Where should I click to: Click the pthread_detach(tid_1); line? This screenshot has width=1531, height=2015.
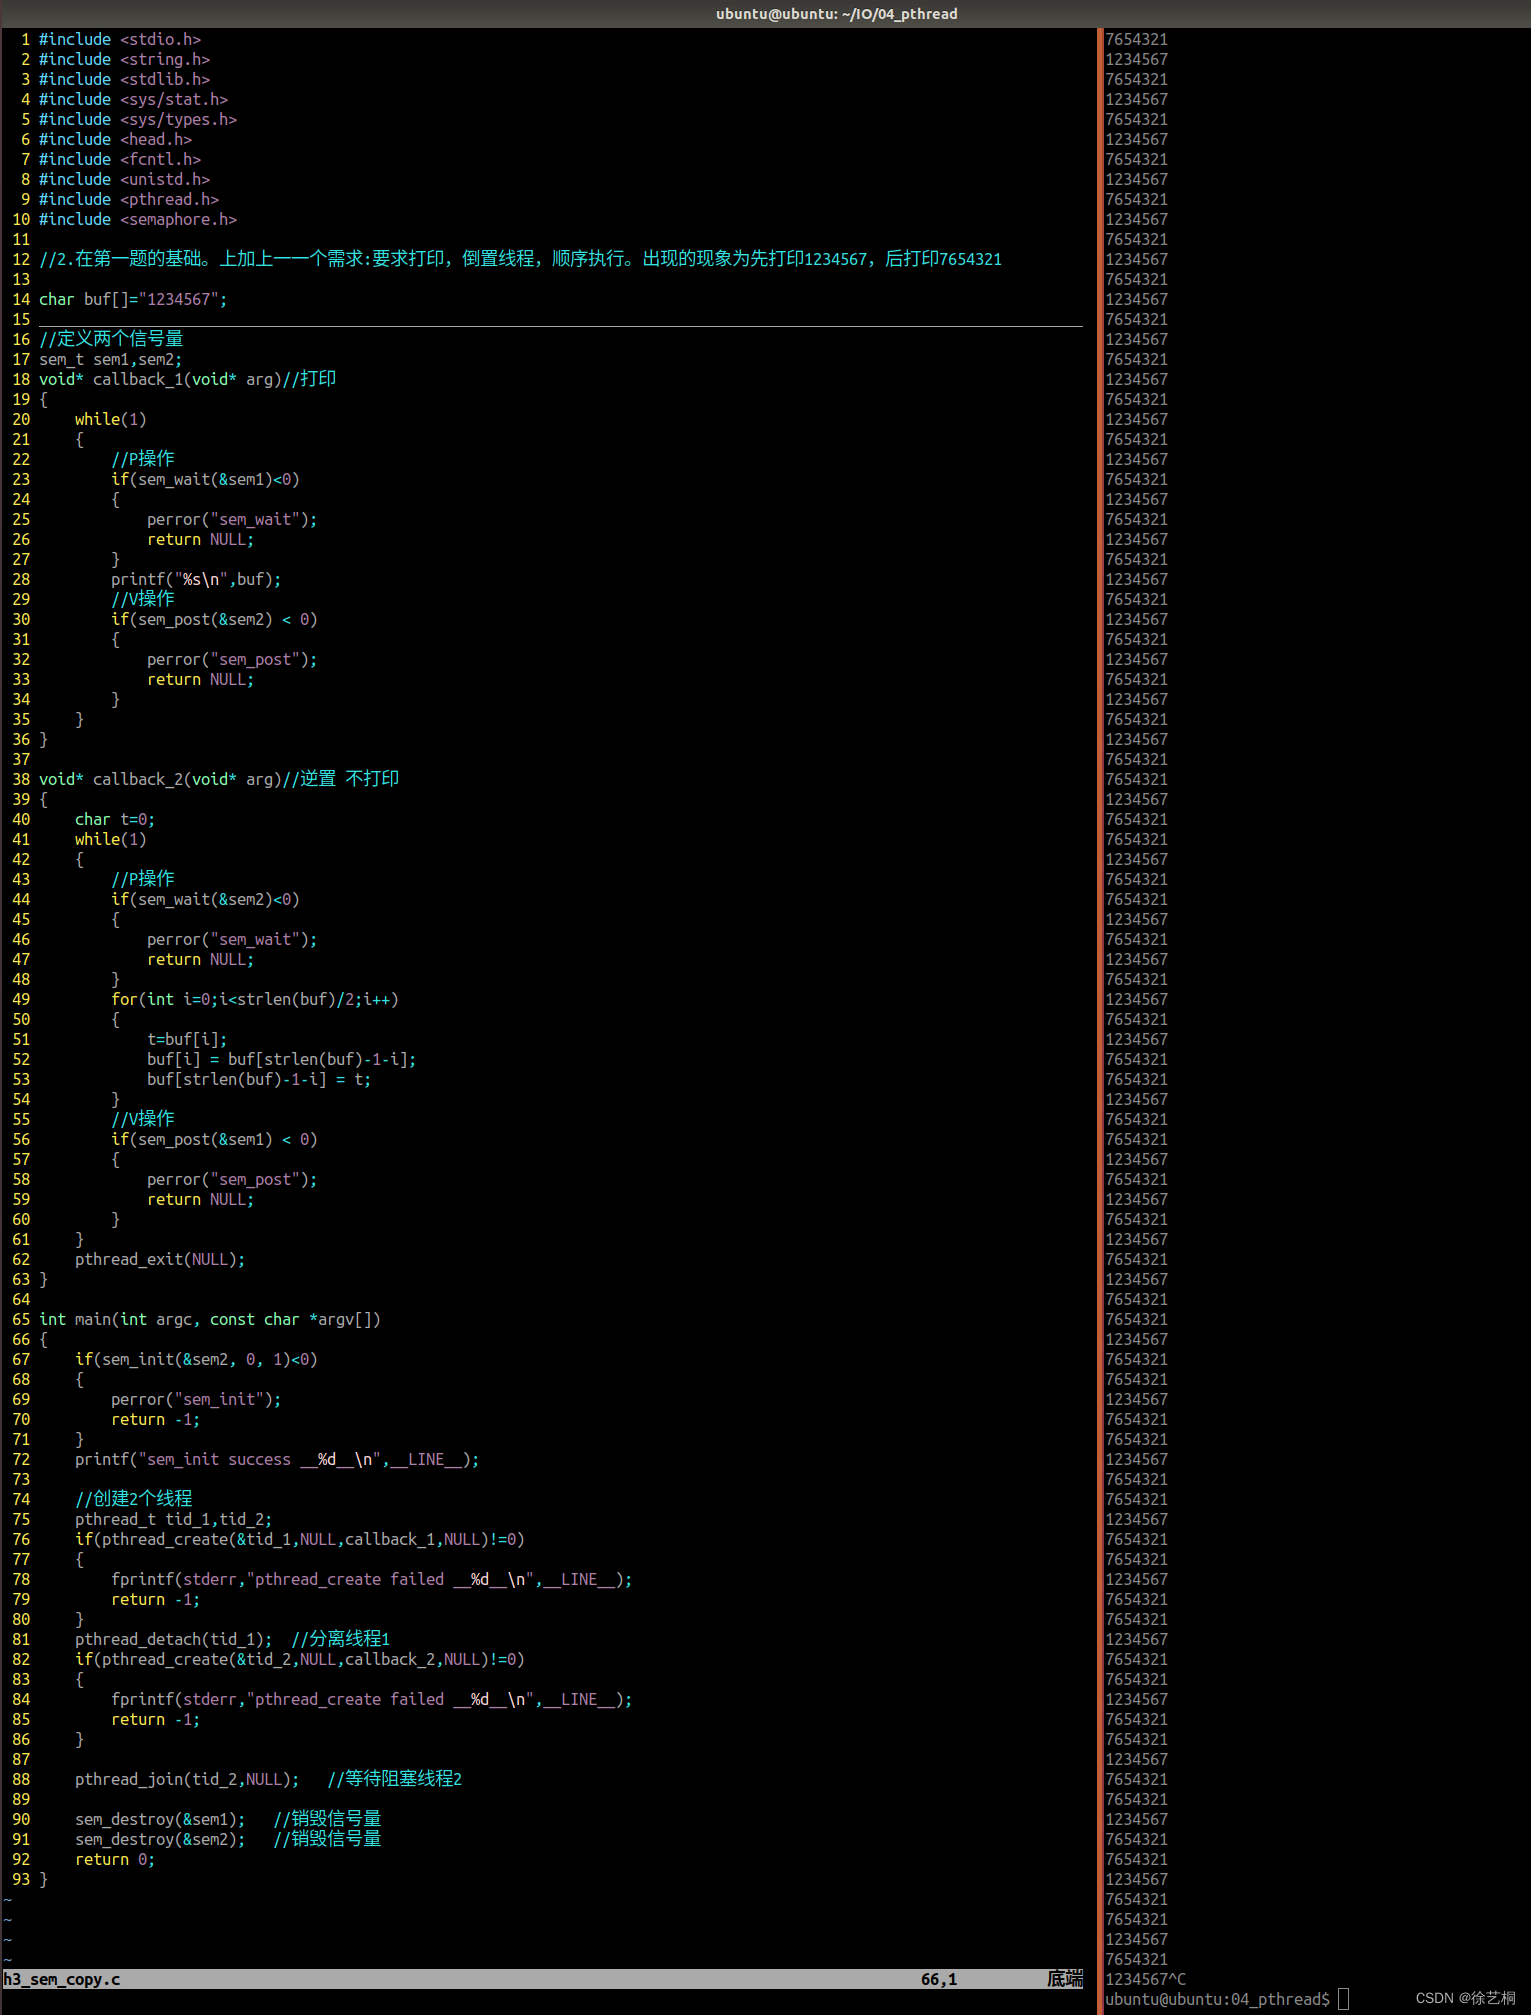(x=174, y=1639)
